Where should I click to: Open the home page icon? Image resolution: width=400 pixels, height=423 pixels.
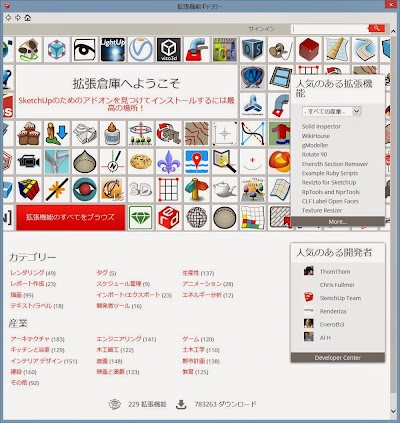[28, 18]
